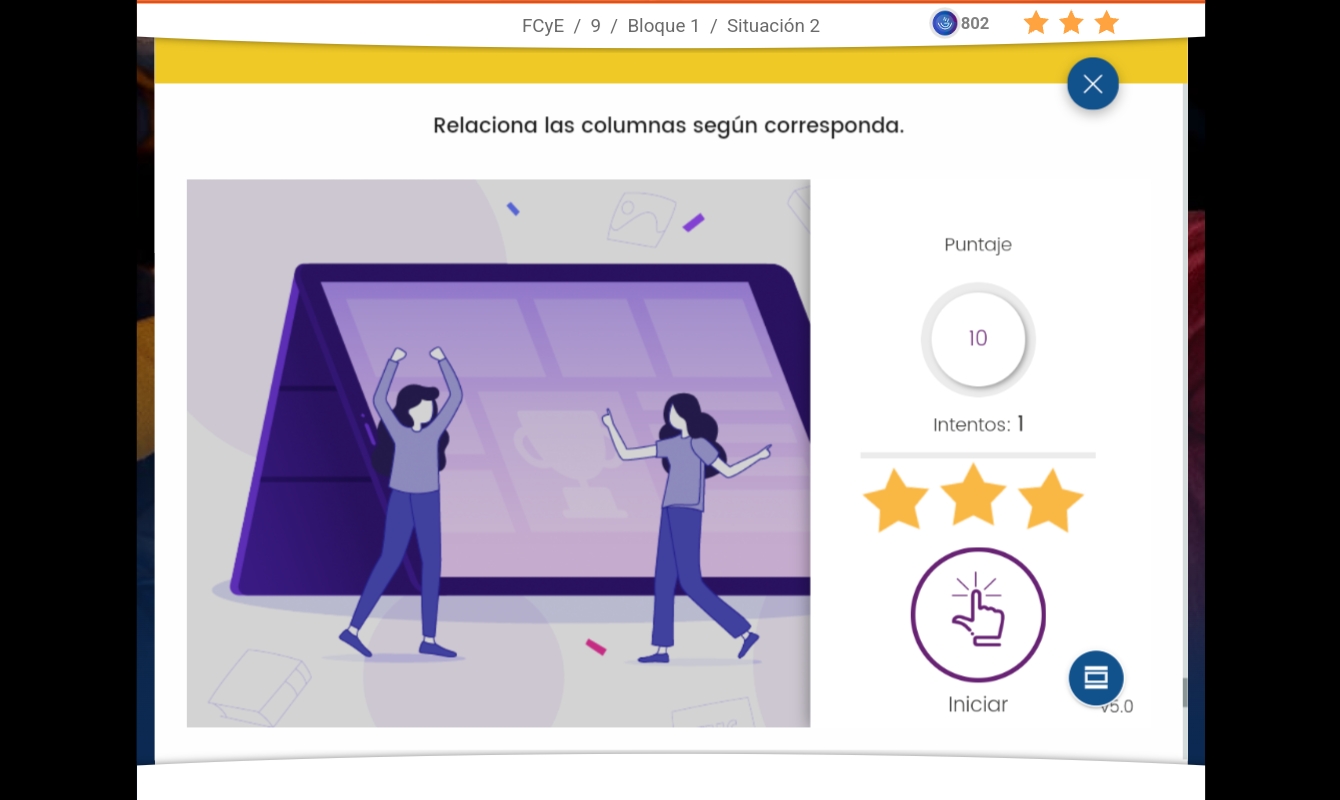This screenshot has width=1340, height=800.
Task: Click the first large gold score star
Action: [x=895, y=501]
